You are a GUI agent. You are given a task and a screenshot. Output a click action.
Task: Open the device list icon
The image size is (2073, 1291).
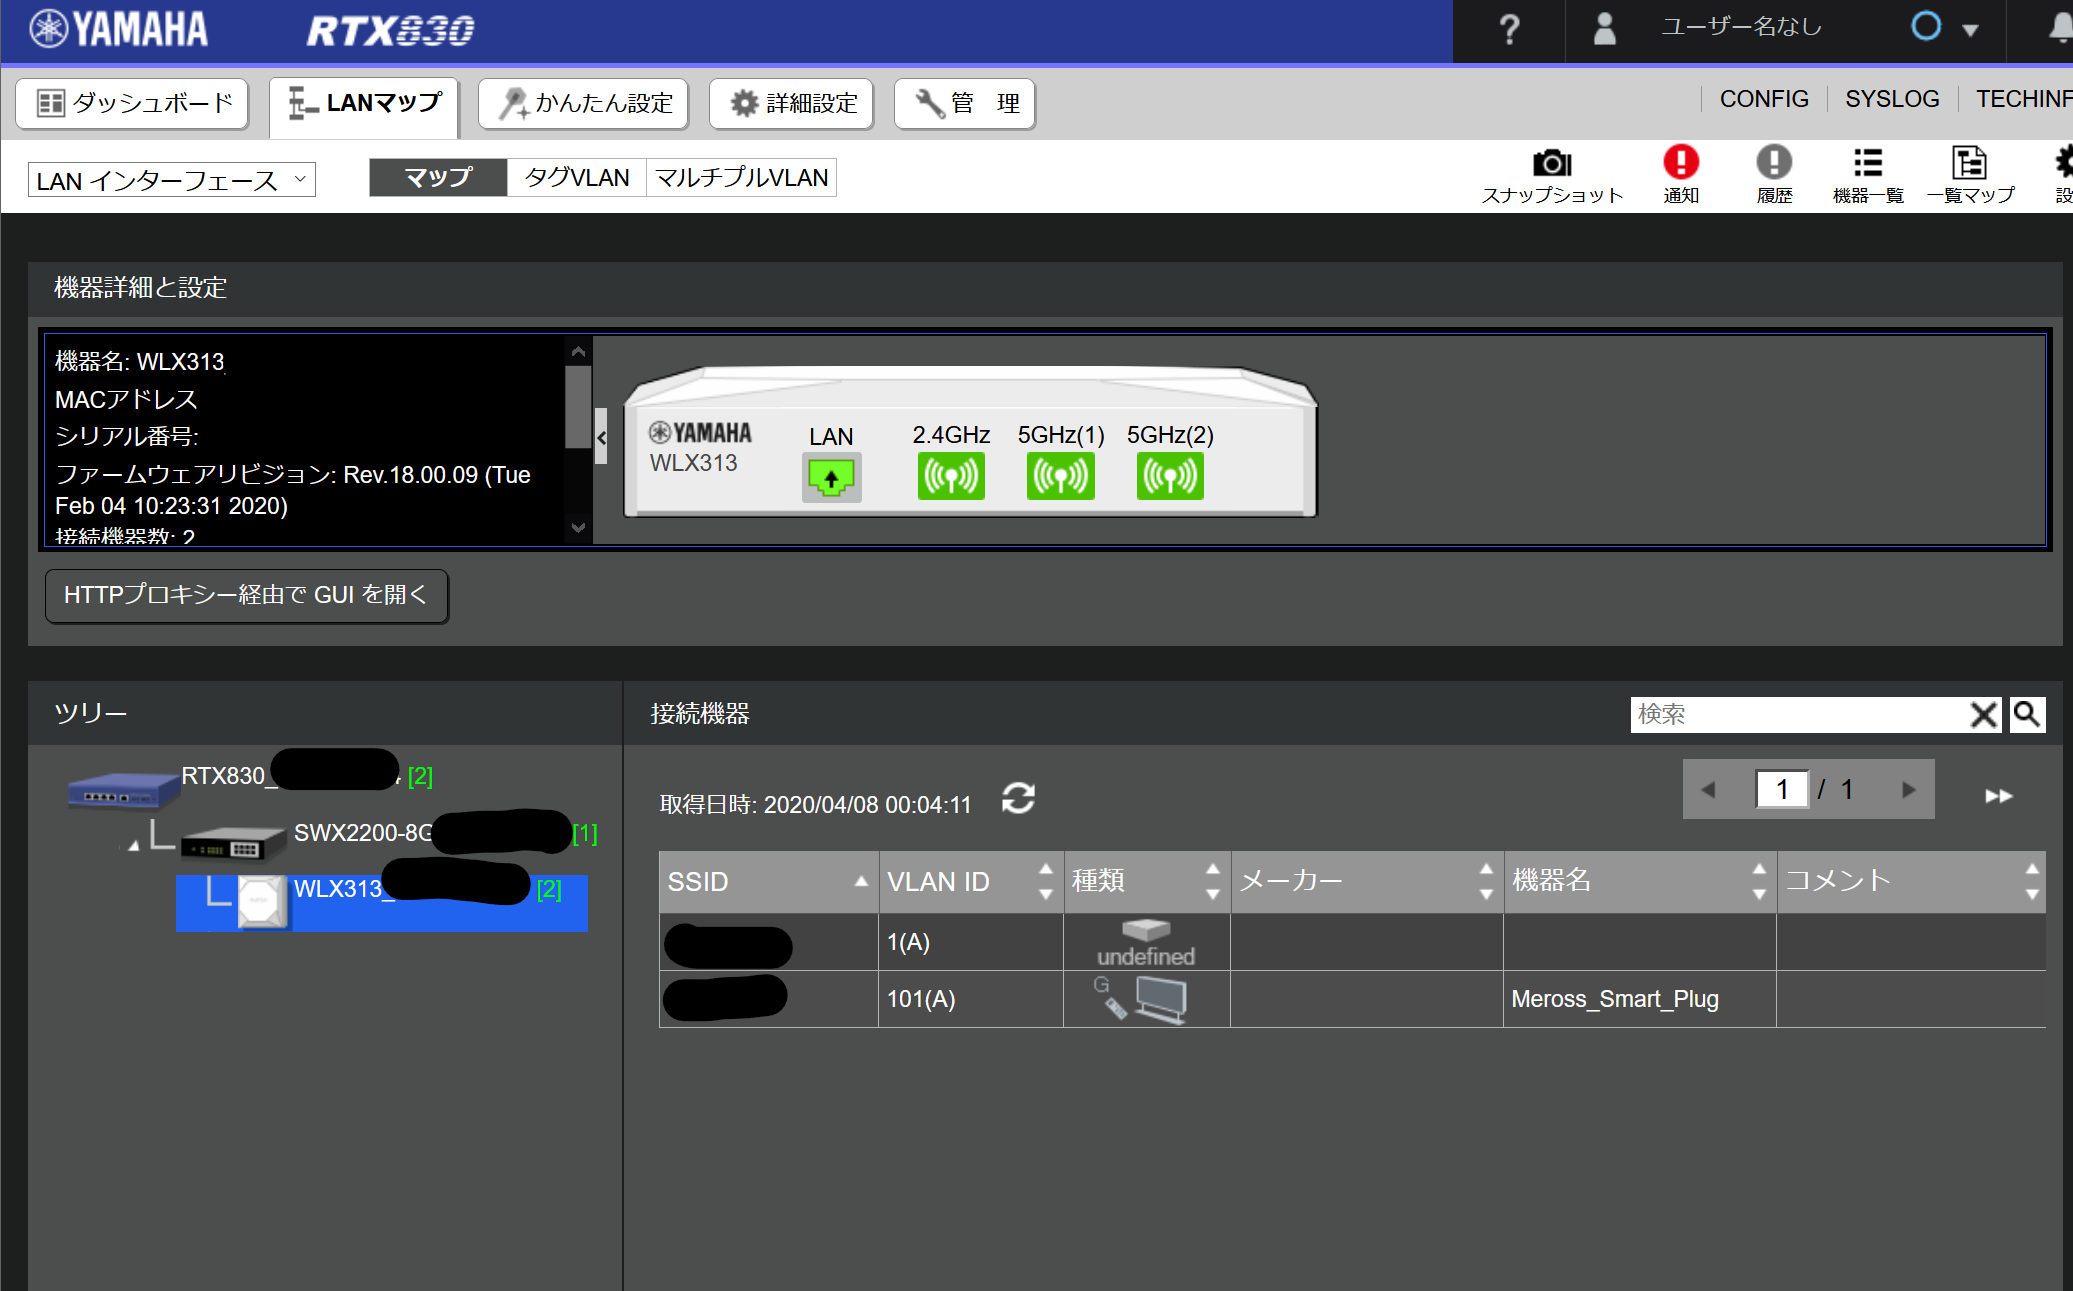coord(1867,163)
